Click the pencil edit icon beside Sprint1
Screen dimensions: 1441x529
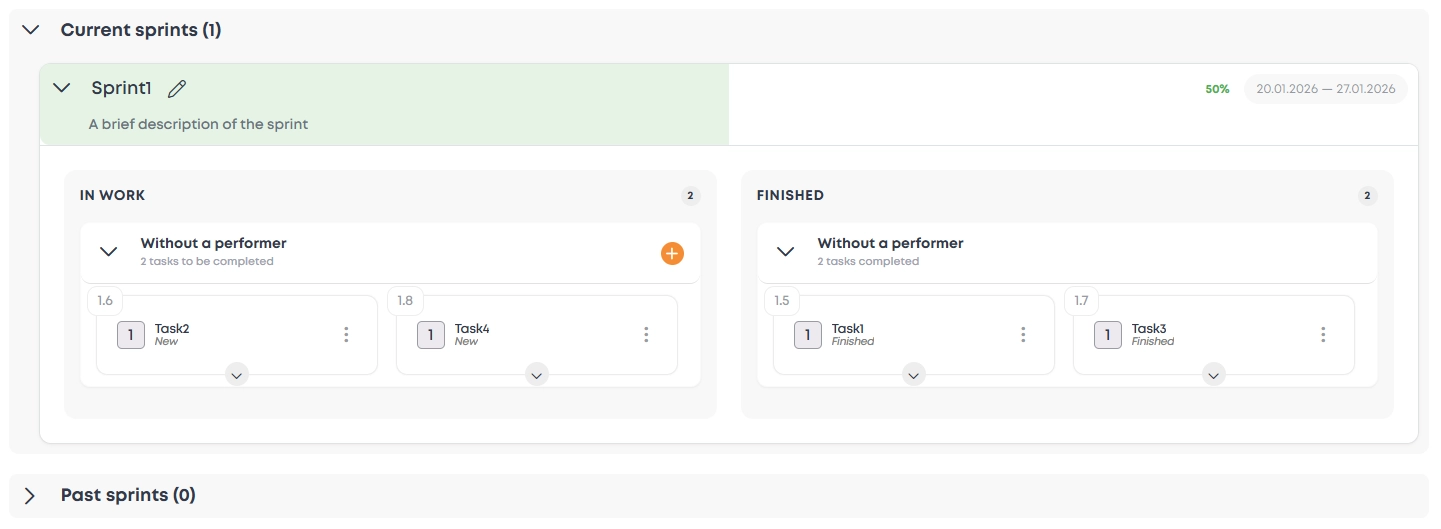click(x=177, y=89)
